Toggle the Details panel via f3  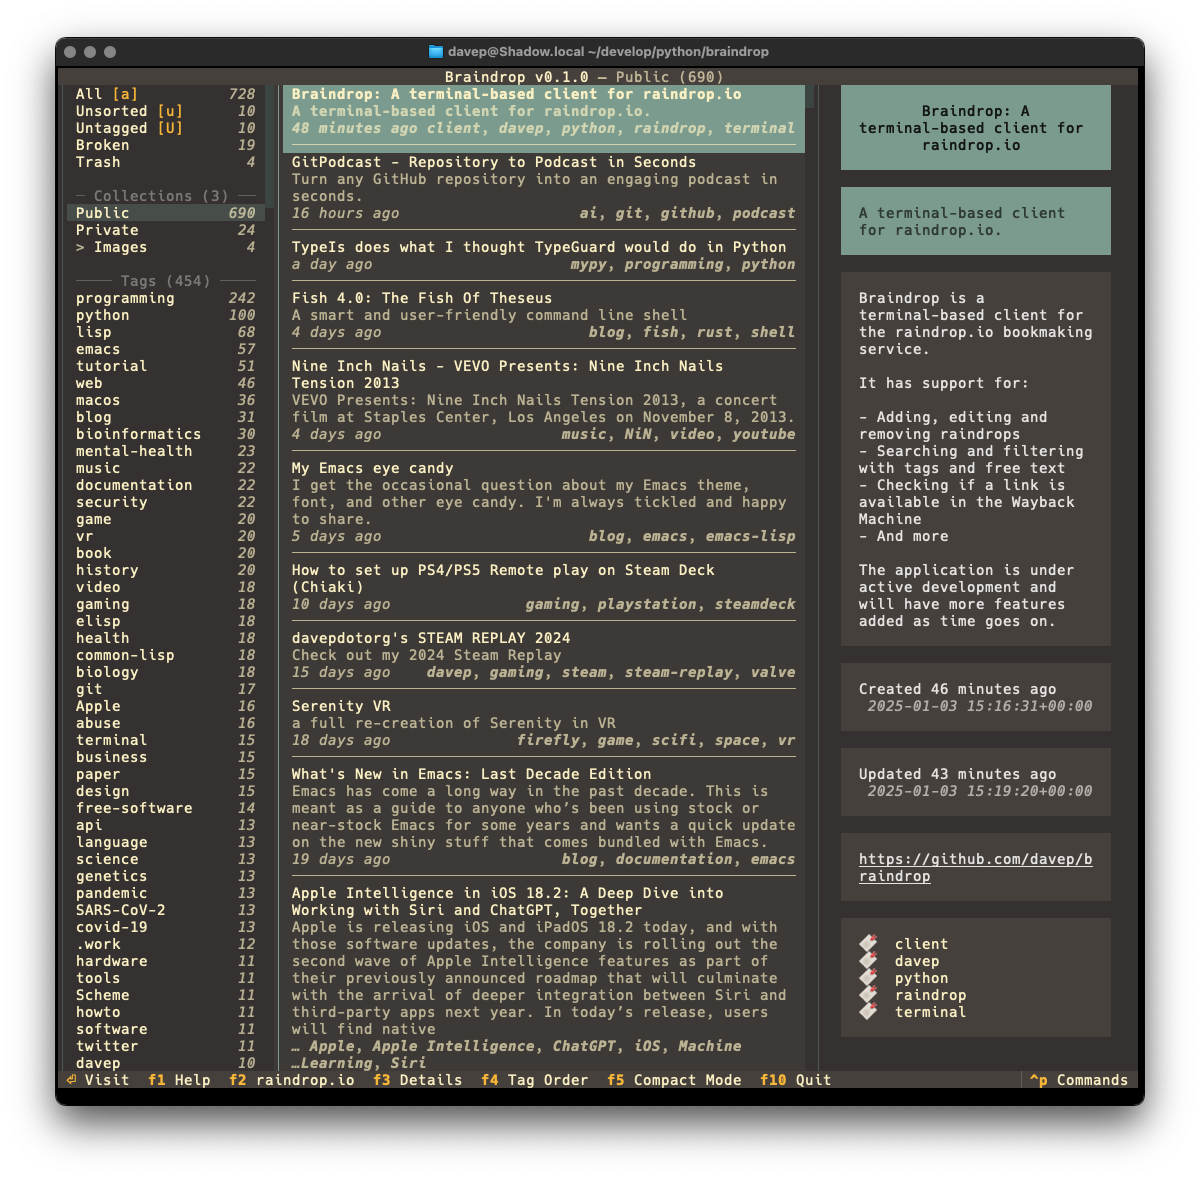(418, 1080)
